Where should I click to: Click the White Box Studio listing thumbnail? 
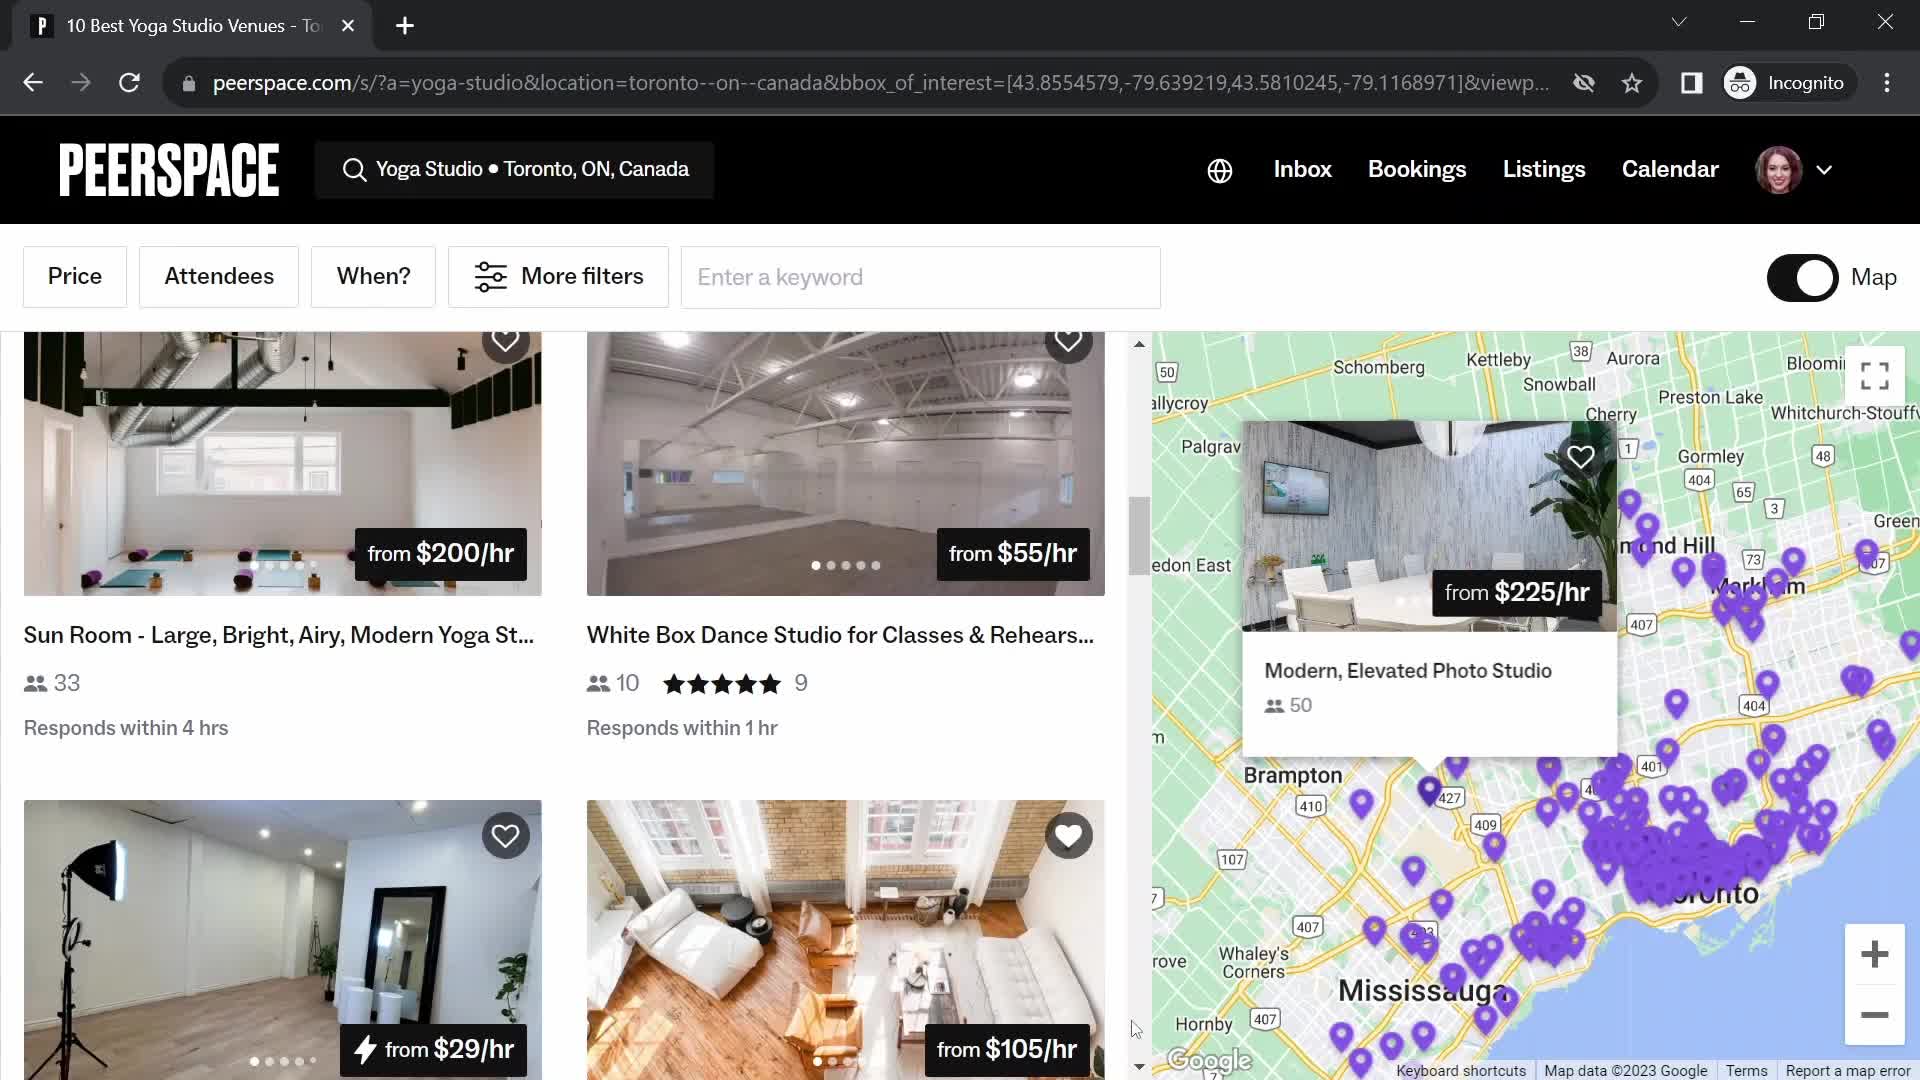coord(845,464)
